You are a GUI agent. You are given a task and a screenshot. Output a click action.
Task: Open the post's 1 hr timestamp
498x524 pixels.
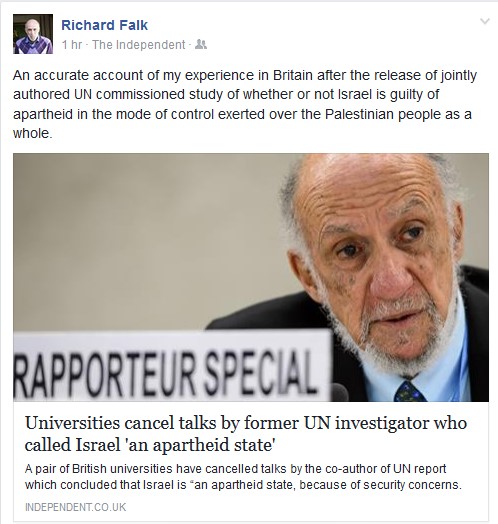(72, 45)
